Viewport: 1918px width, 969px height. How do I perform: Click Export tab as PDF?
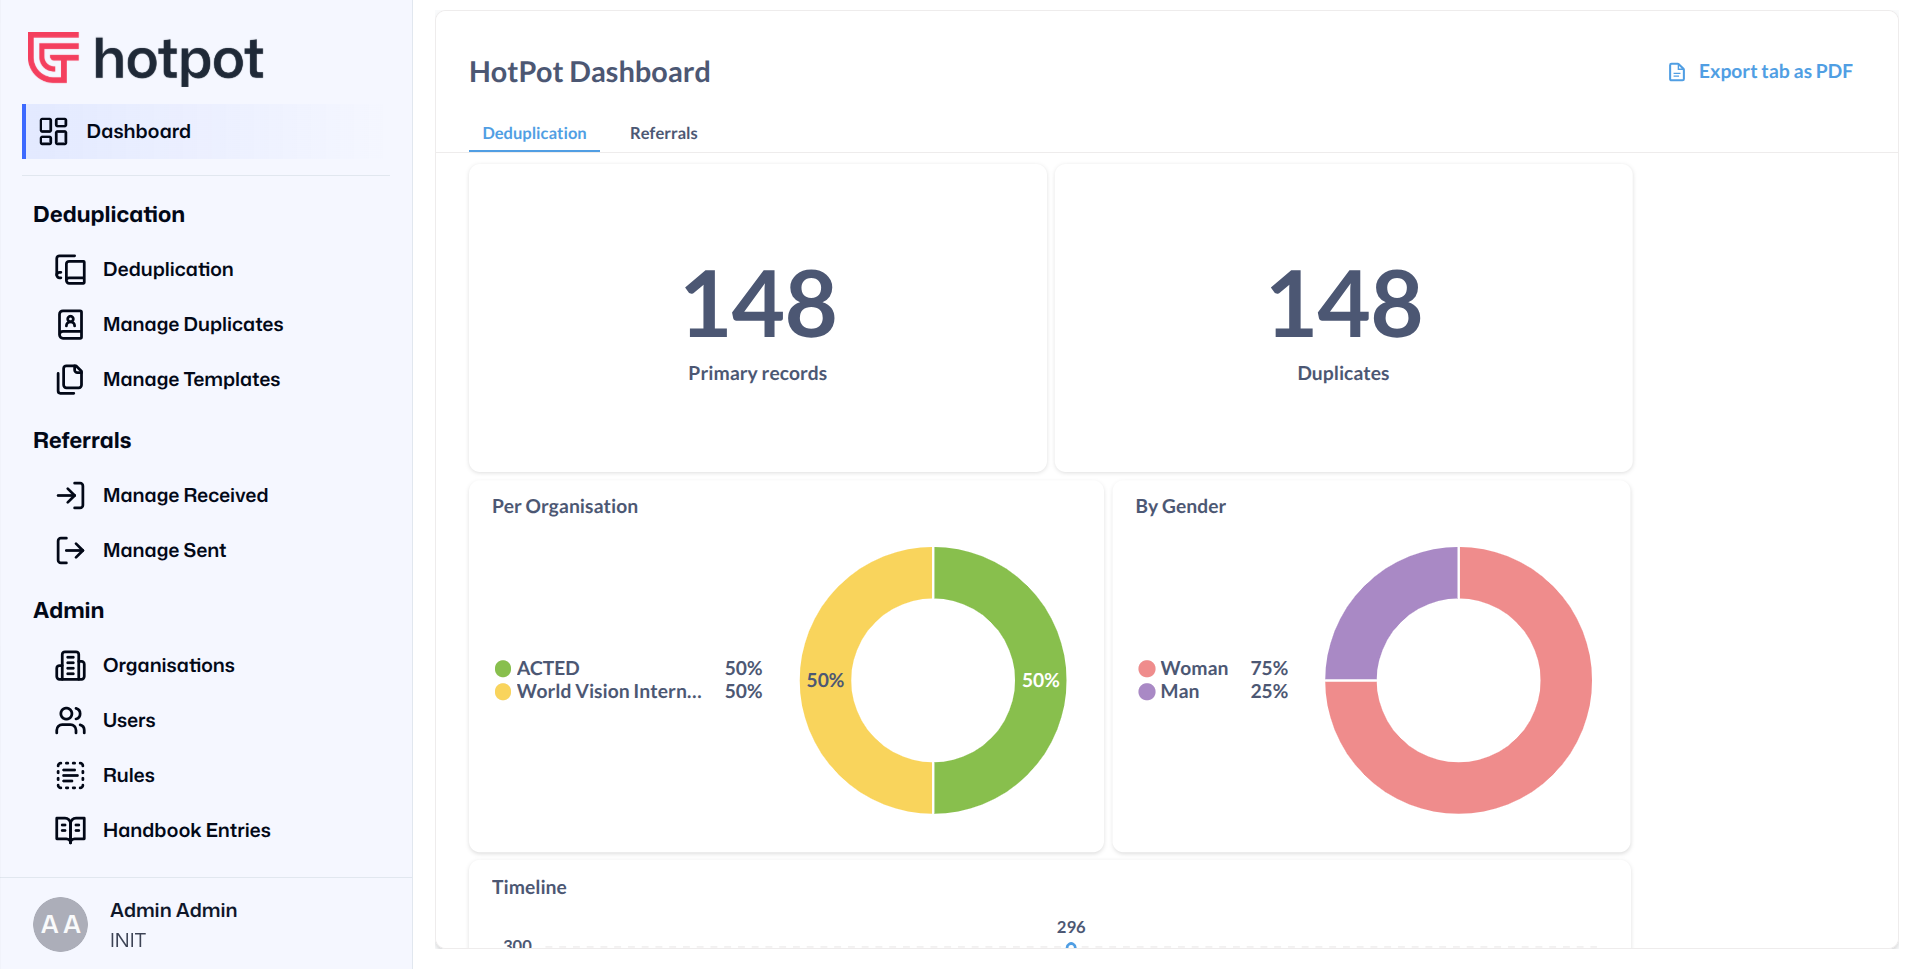[1760, 72]
